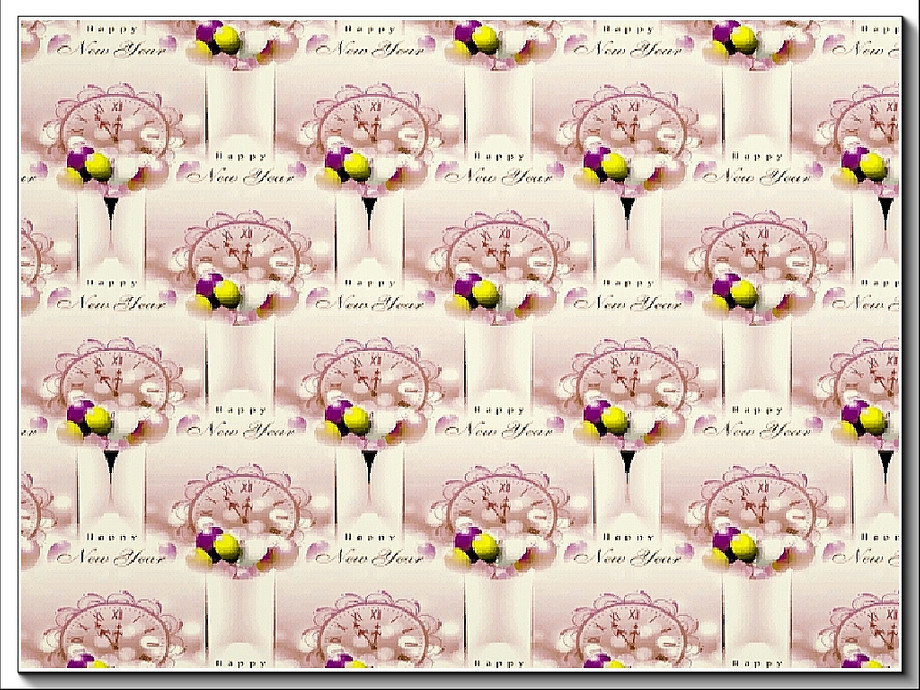
Task: Click 'Happy New Year' text right of top-left clock
Action: pyautogui.click(x=241, y=171)
